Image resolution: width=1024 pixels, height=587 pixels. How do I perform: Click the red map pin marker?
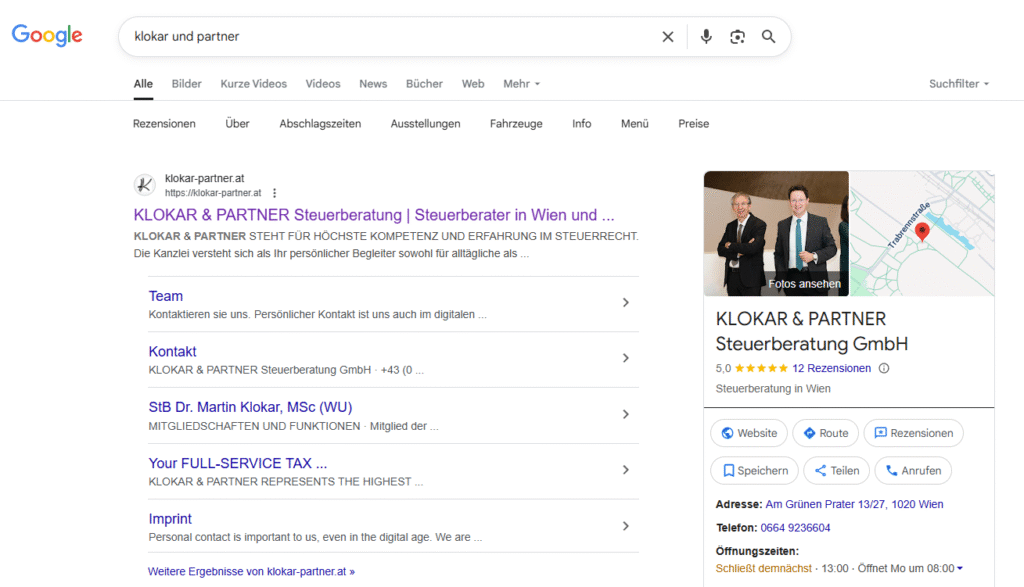point(921,232)
